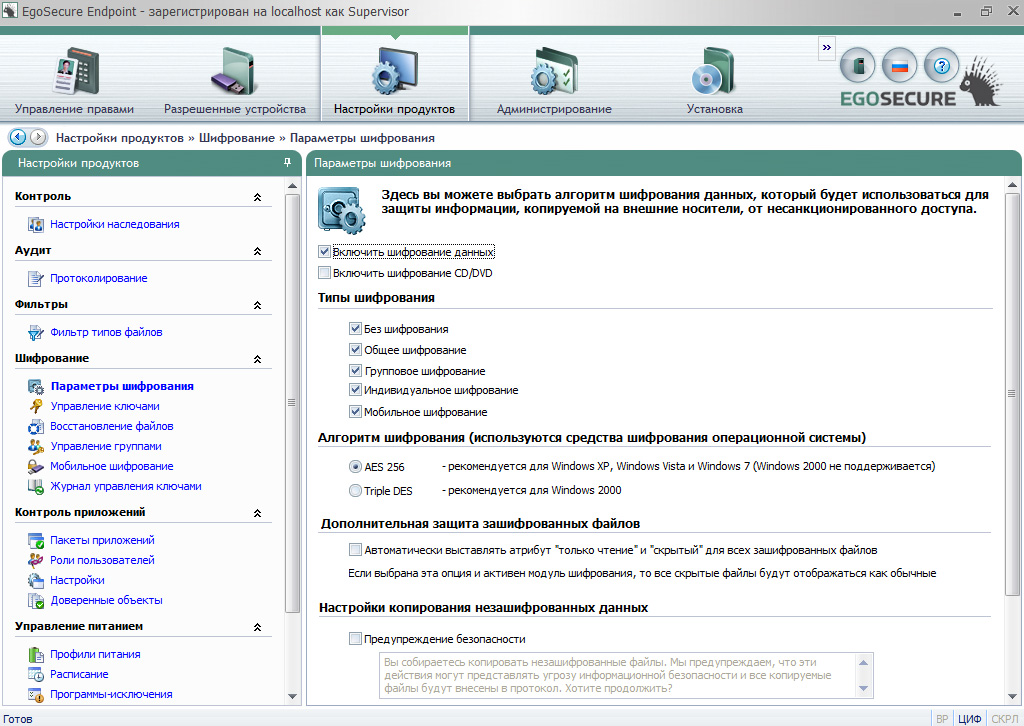Screen dimensions: 1024x726
Task: Click the Роли пользователей icon
Action: pos(35,560)
